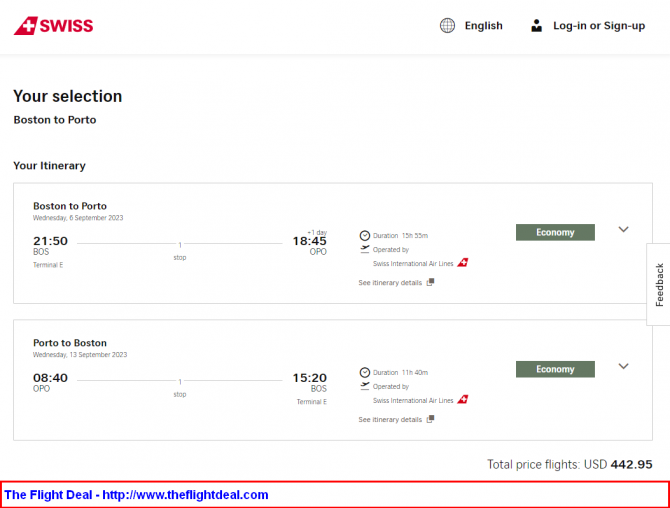The height and width of the screenshot is (508, 670).
Task: Click the 21:50 departure time
Action: click(50, 241)
